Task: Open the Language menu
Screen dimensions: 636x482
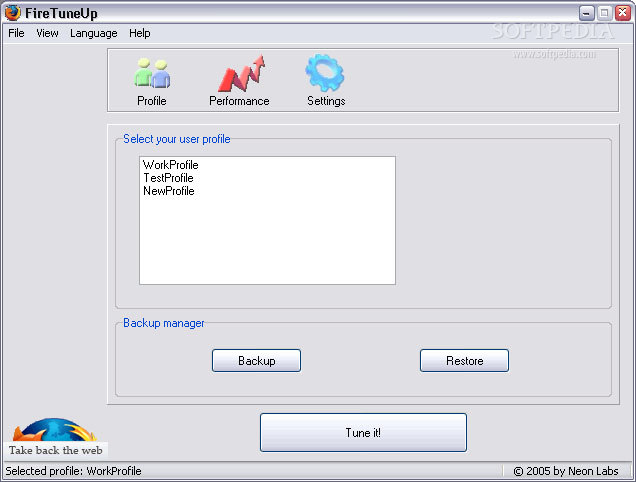Action: click(94, 33)
